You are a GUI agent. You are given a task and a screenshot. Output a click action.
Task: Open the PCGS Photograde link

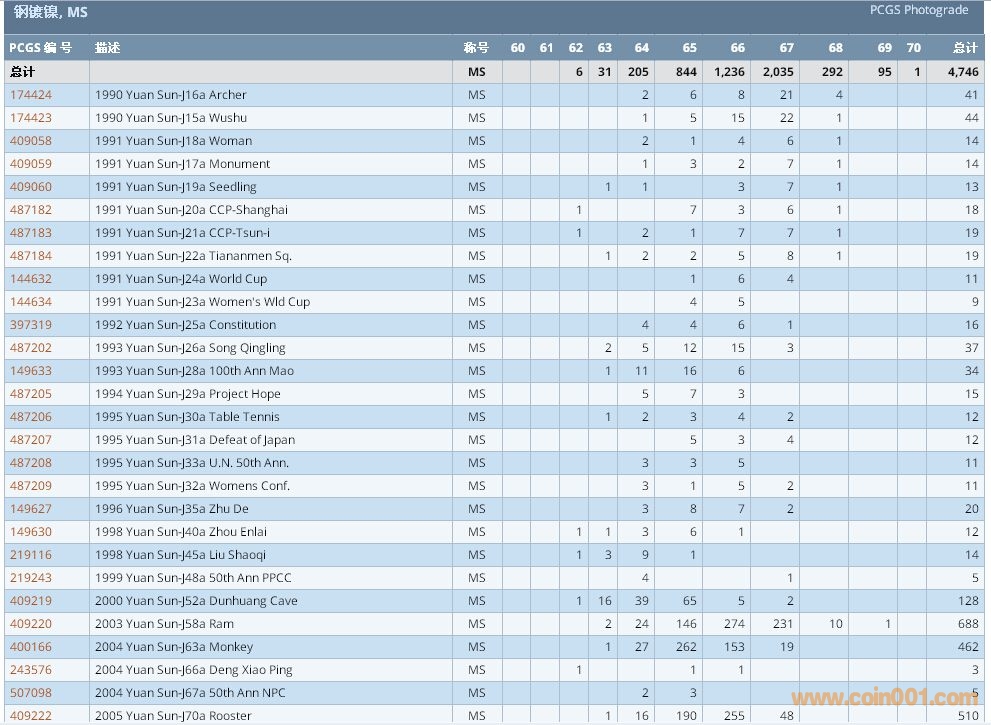[x=918, y=10]
